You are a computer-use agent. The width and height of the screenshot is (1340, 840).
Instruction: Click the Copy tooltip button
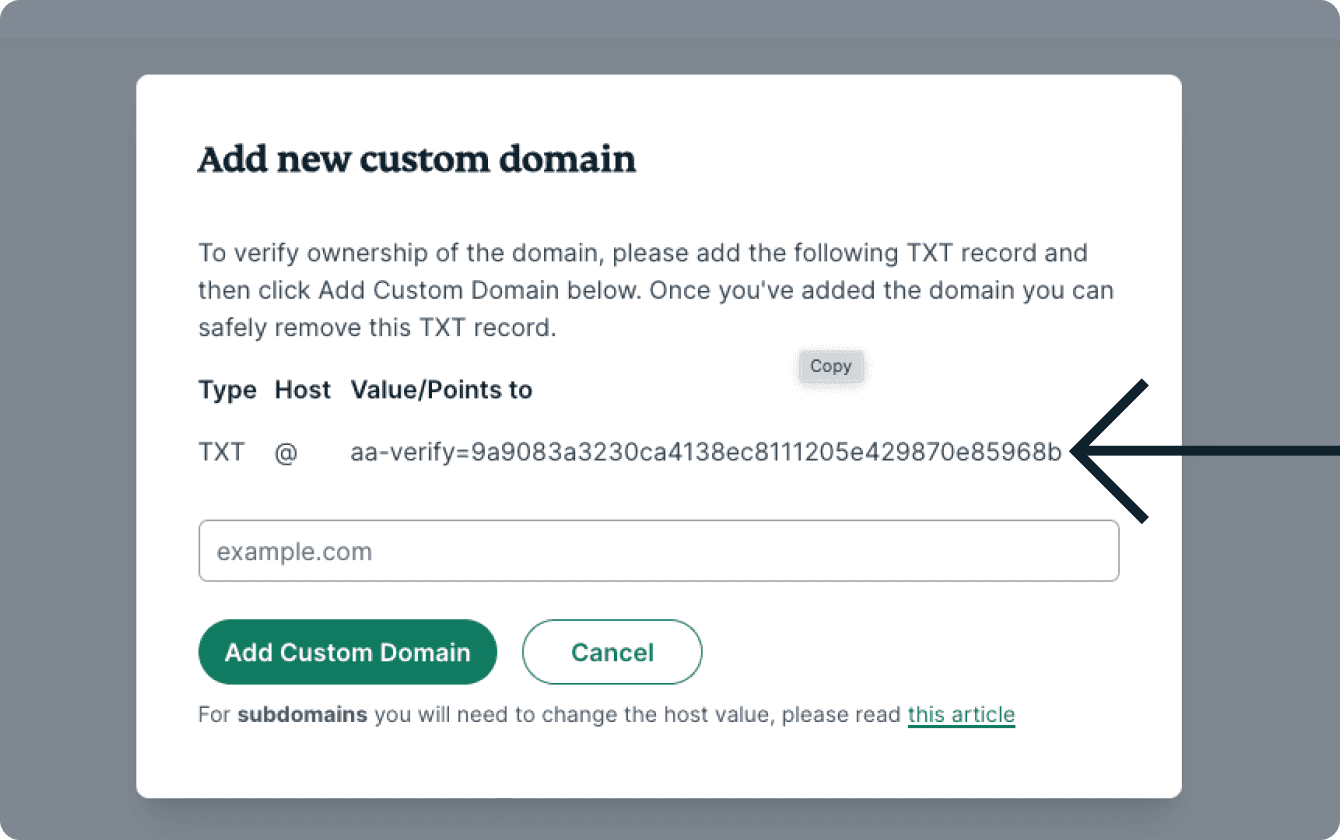click(830, 366)
